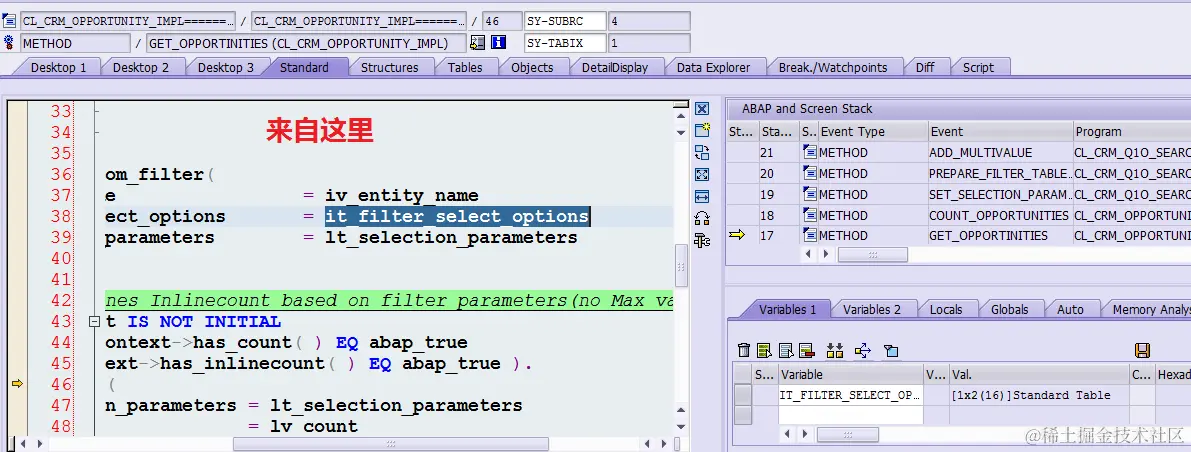Click the filter box icon in Variables toolbar
The height and width of the screenshot is (452, 1191).
(x=891, y=350)
